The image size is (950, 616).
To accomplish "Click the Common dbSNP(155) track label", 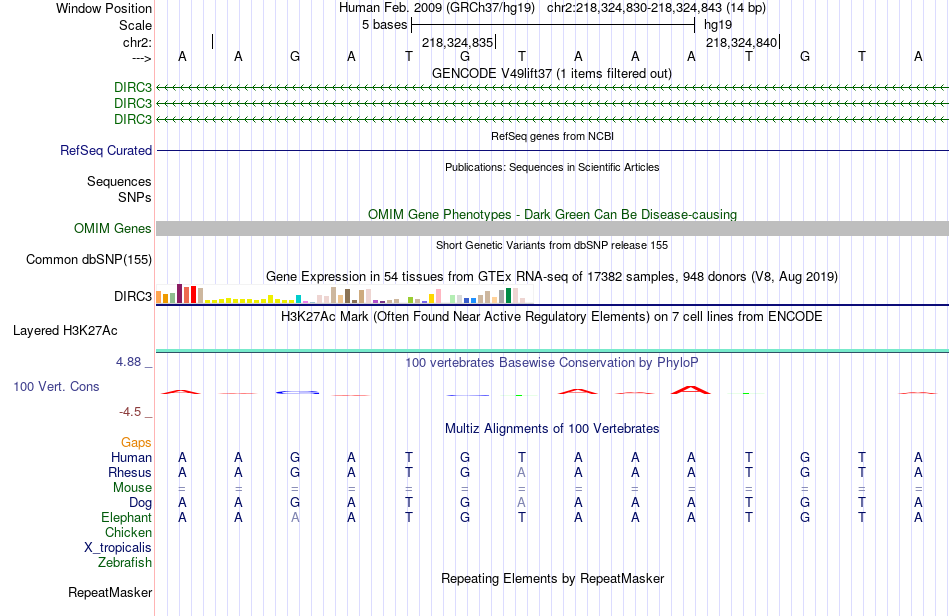I will pos(89,259).
